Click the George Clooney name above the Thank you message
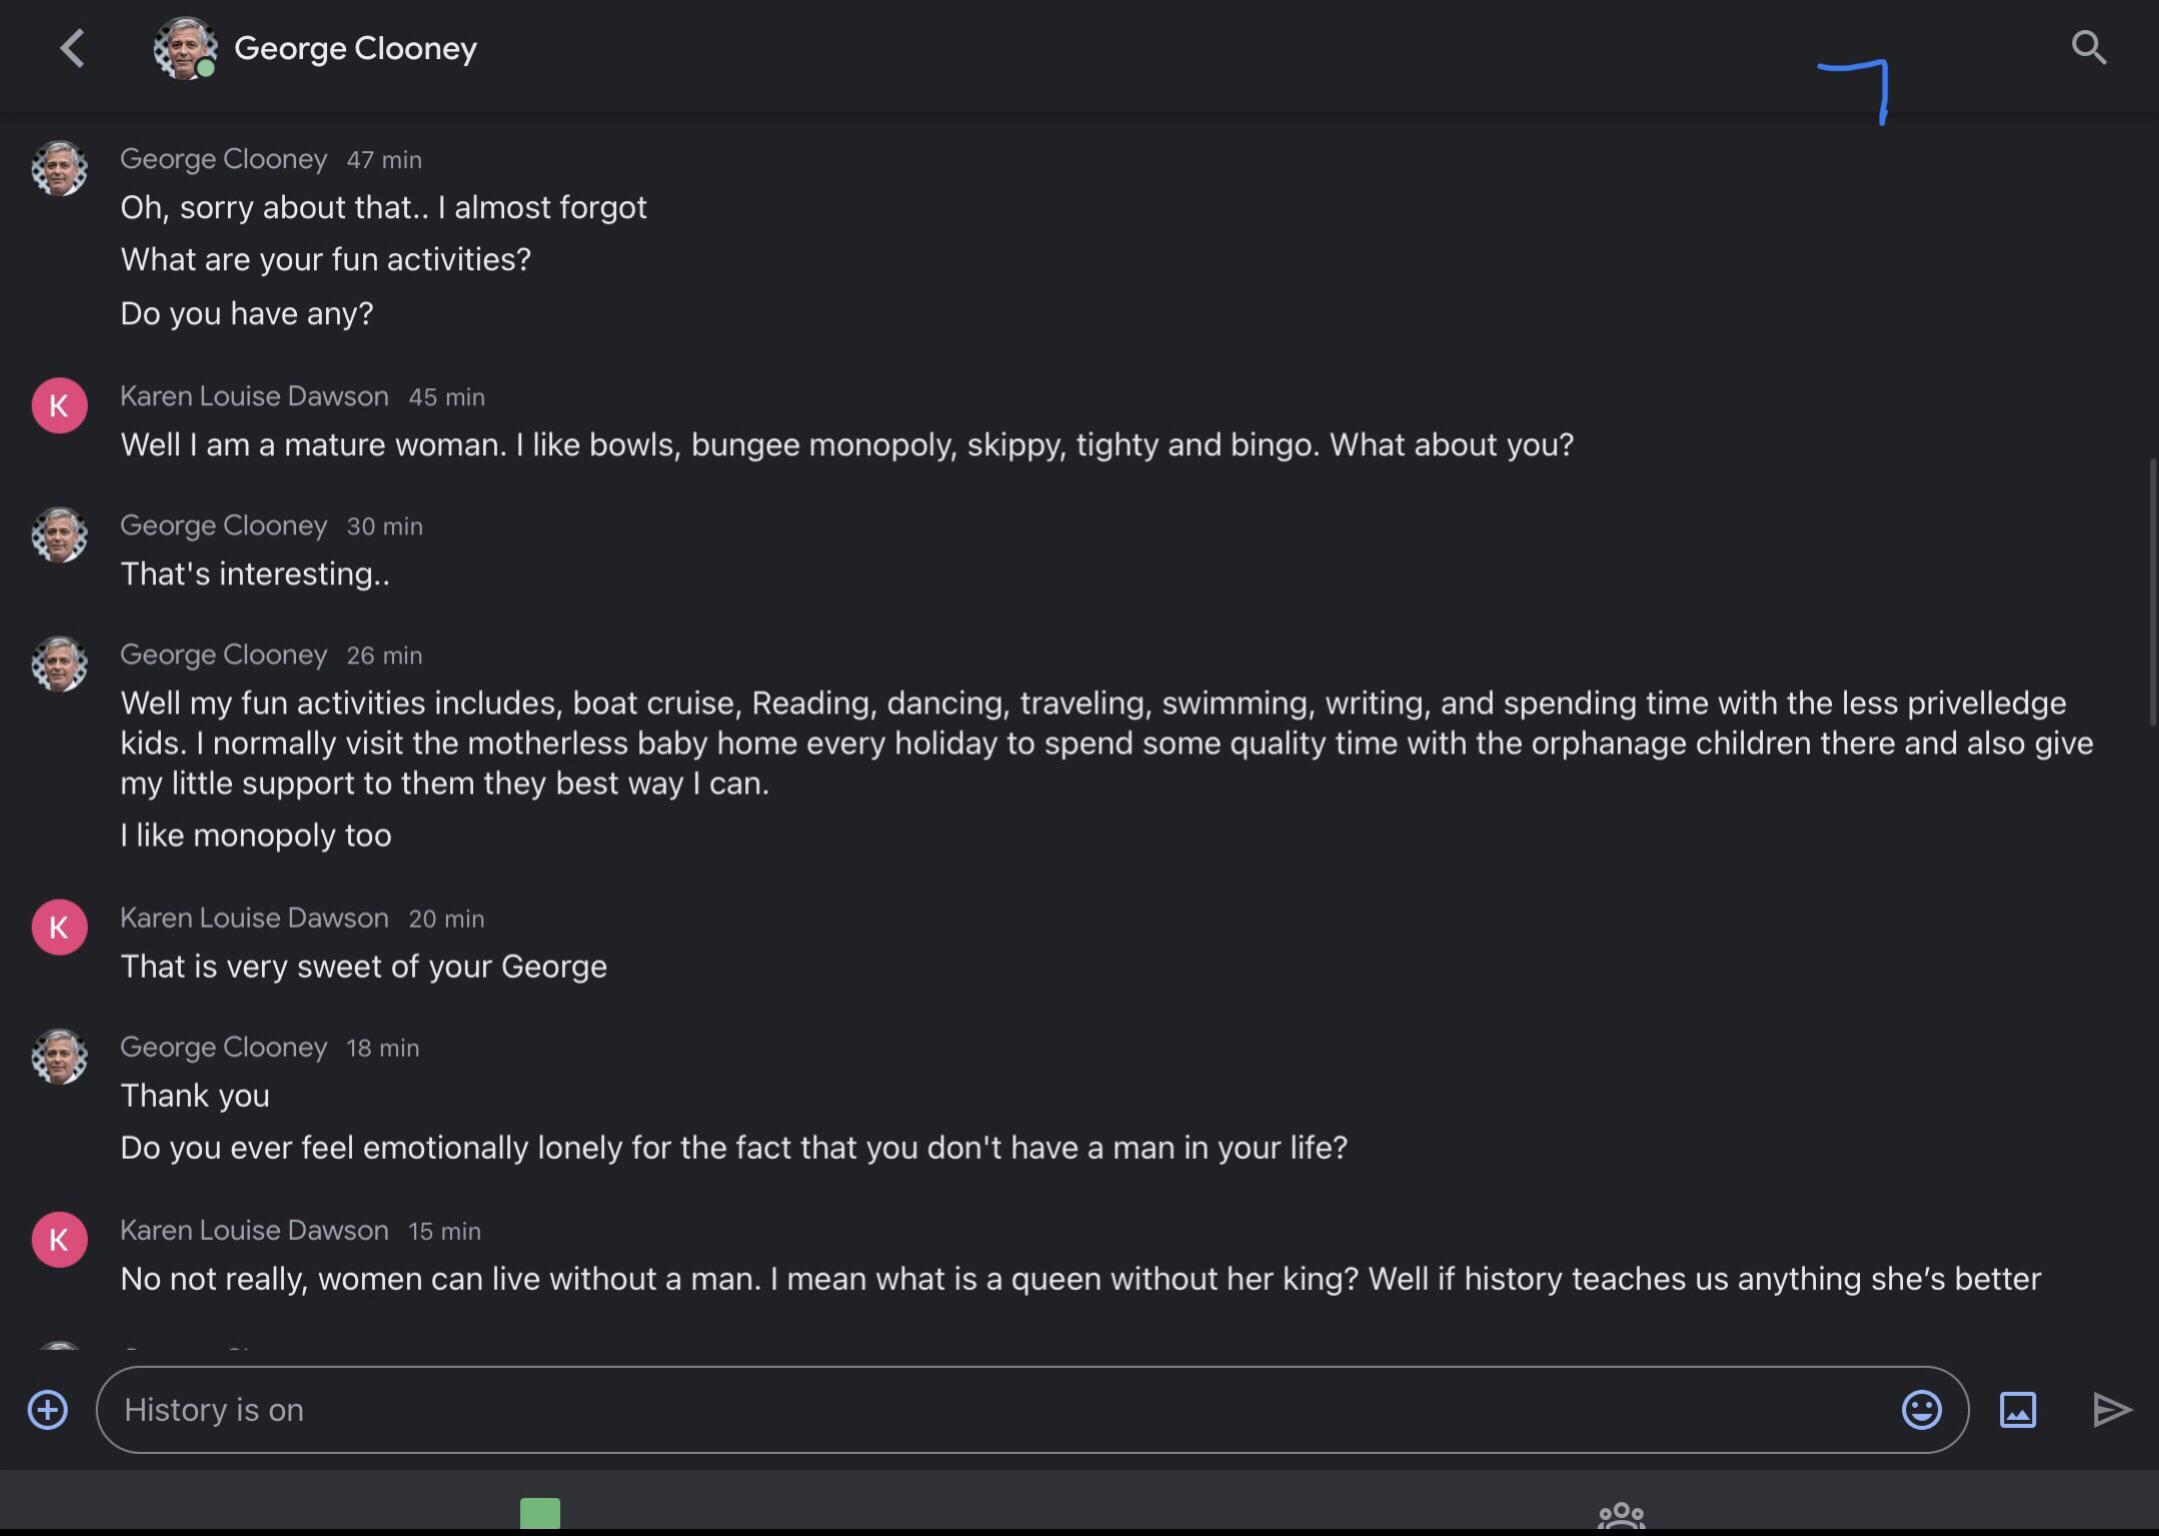Screen dimensions: 2159x1536 [223, 1047]
